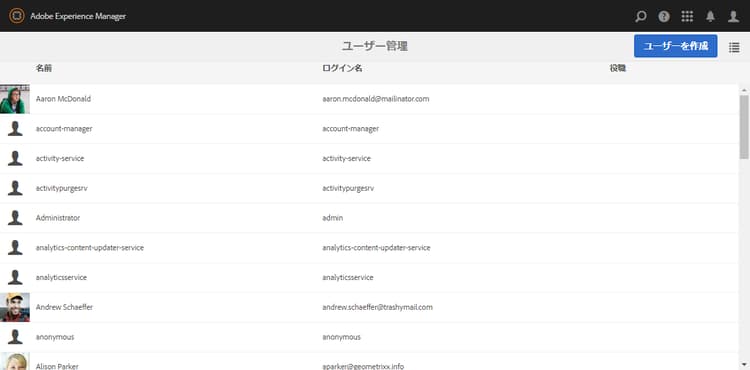Click Andrew Schaeffer's profile photo

tap(14, 307)
